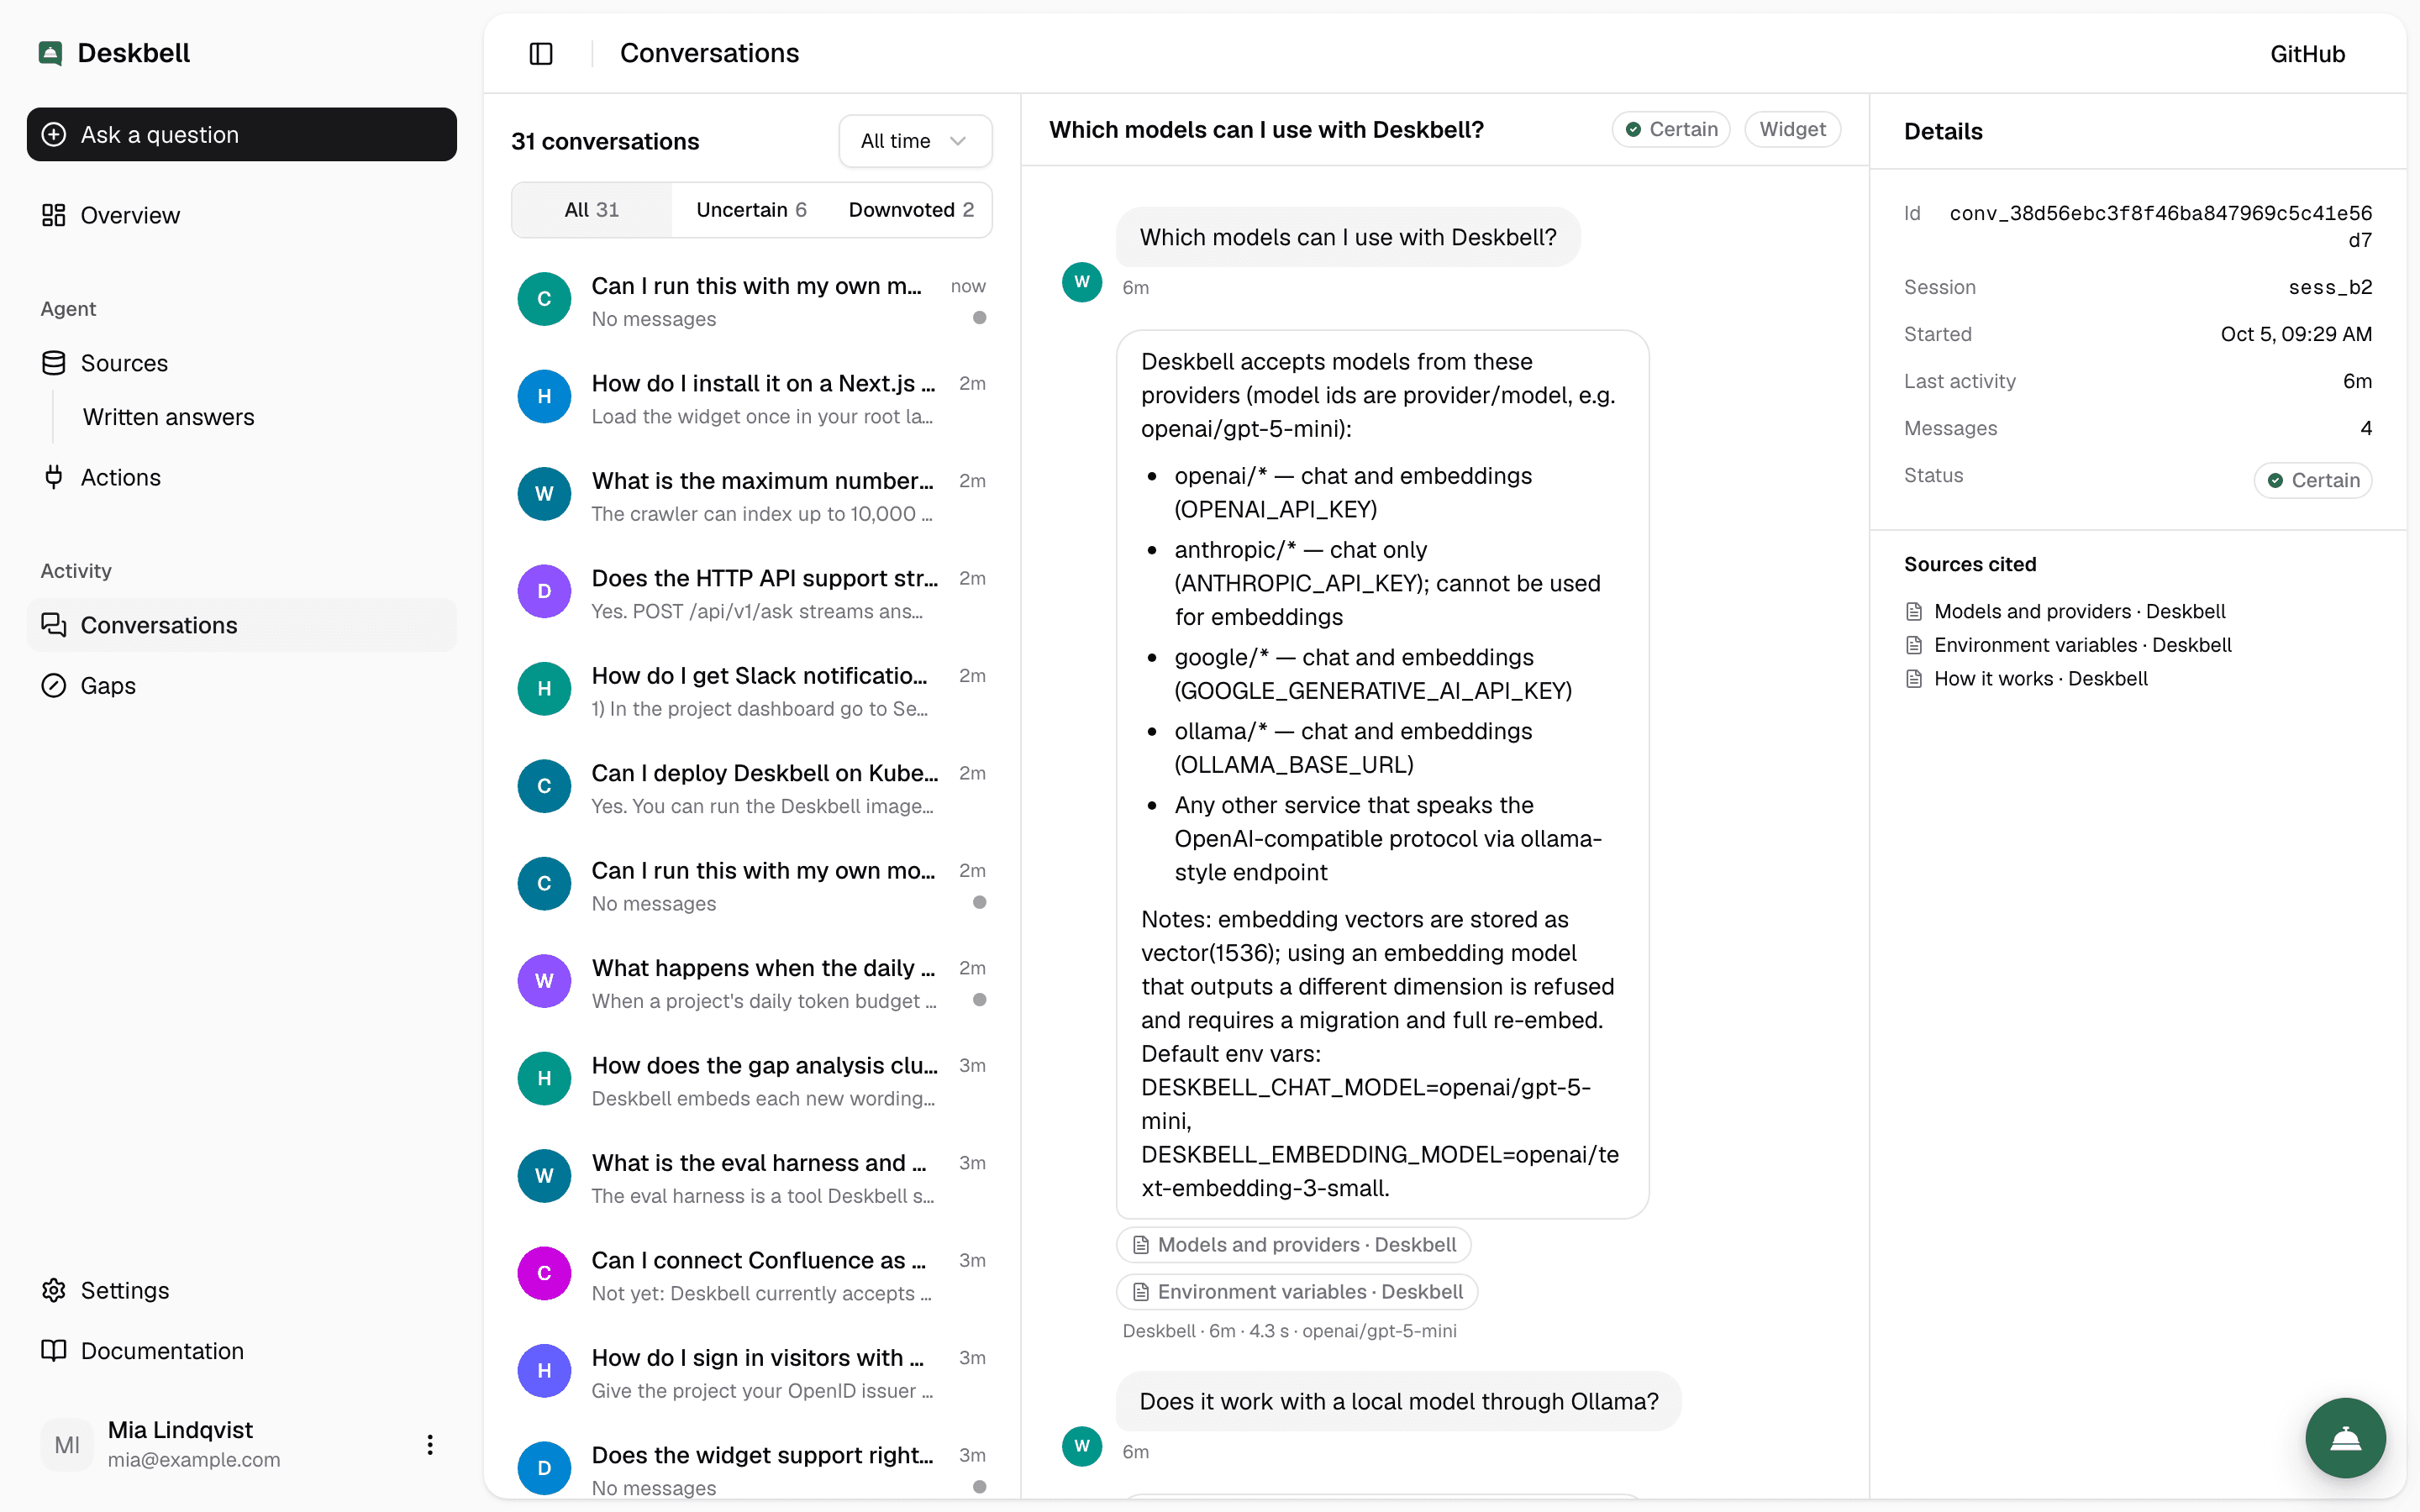Select the All 31 tab

(x=592, y=210)
